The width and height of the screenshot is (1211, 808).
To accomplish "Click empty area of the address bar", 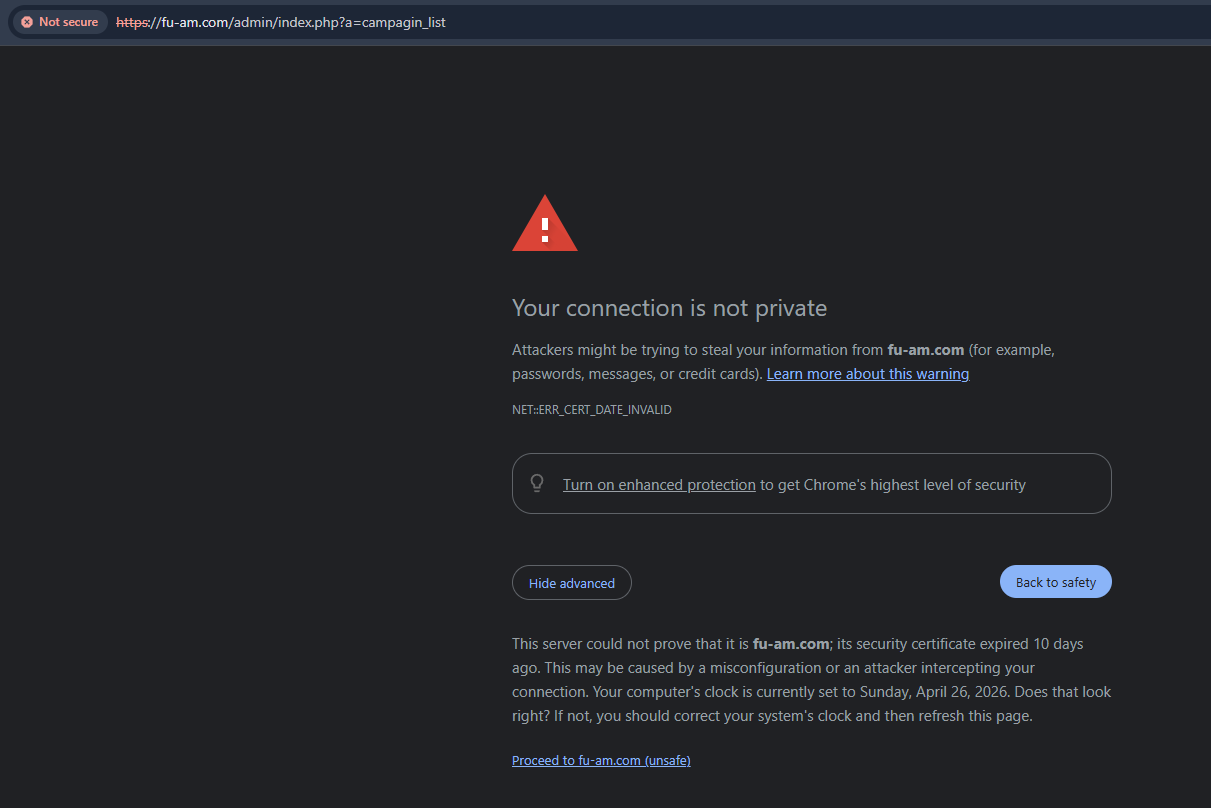I will [x=800, y=22].
